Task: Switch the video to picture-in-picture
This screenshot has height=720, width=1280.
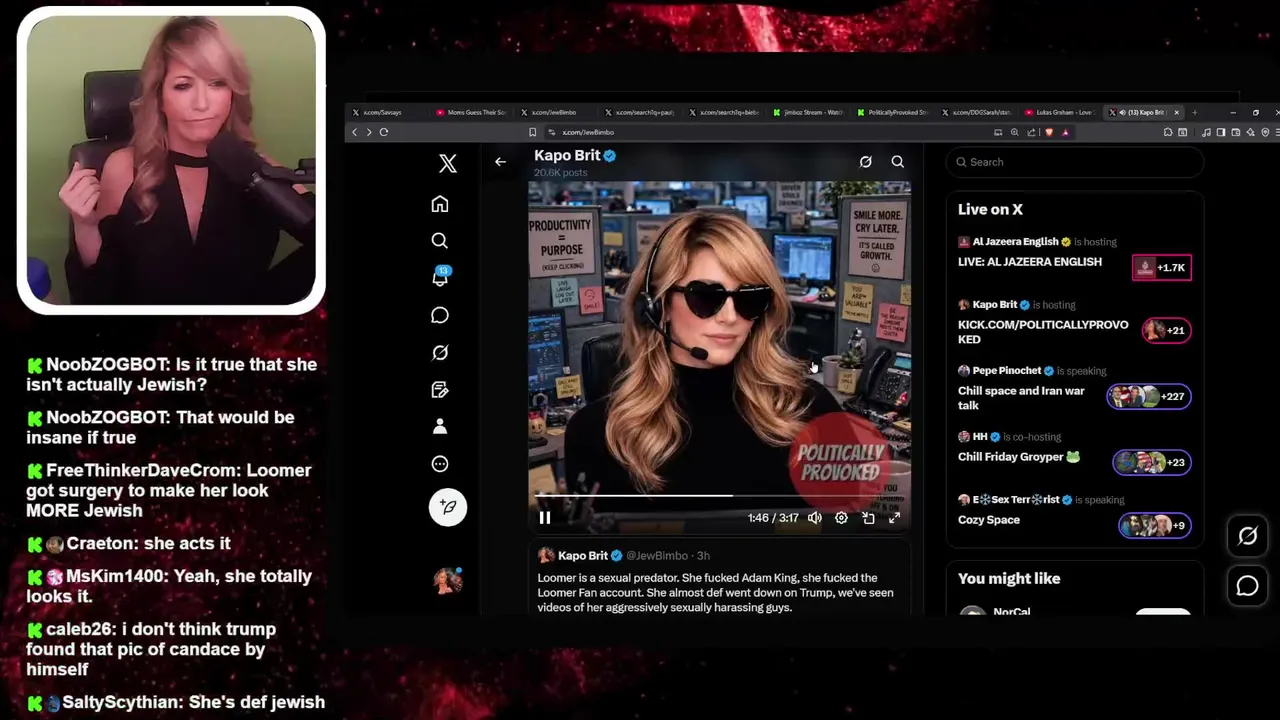Action: click(x=868, y=517)
